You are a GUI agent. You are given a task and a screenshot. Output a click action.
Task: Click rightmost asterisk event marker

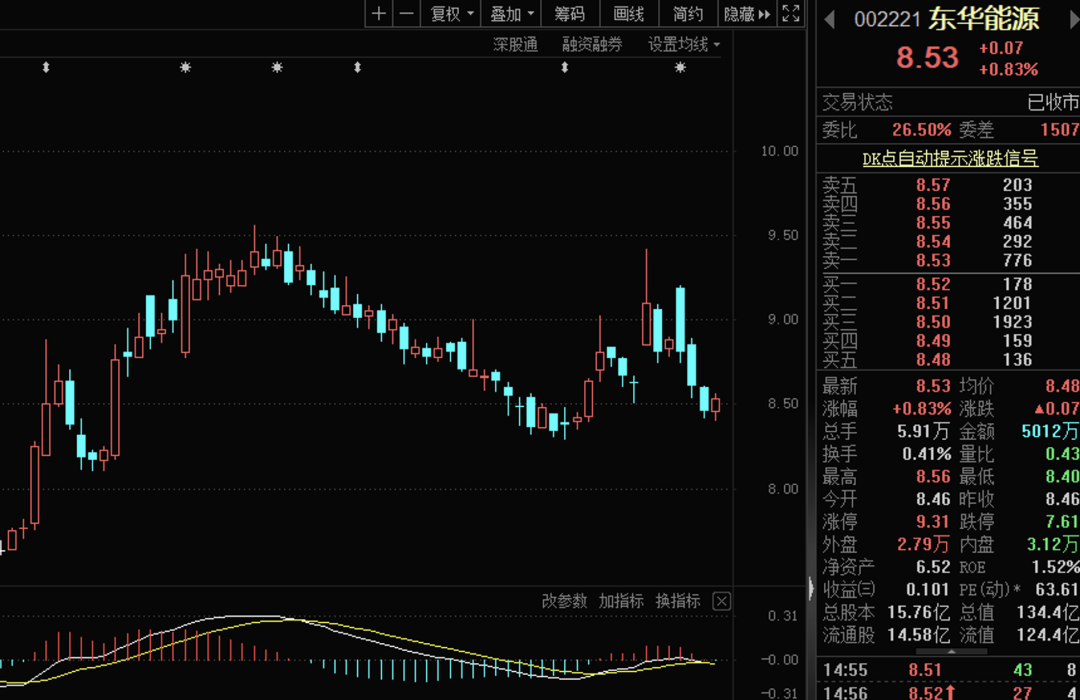681,68
